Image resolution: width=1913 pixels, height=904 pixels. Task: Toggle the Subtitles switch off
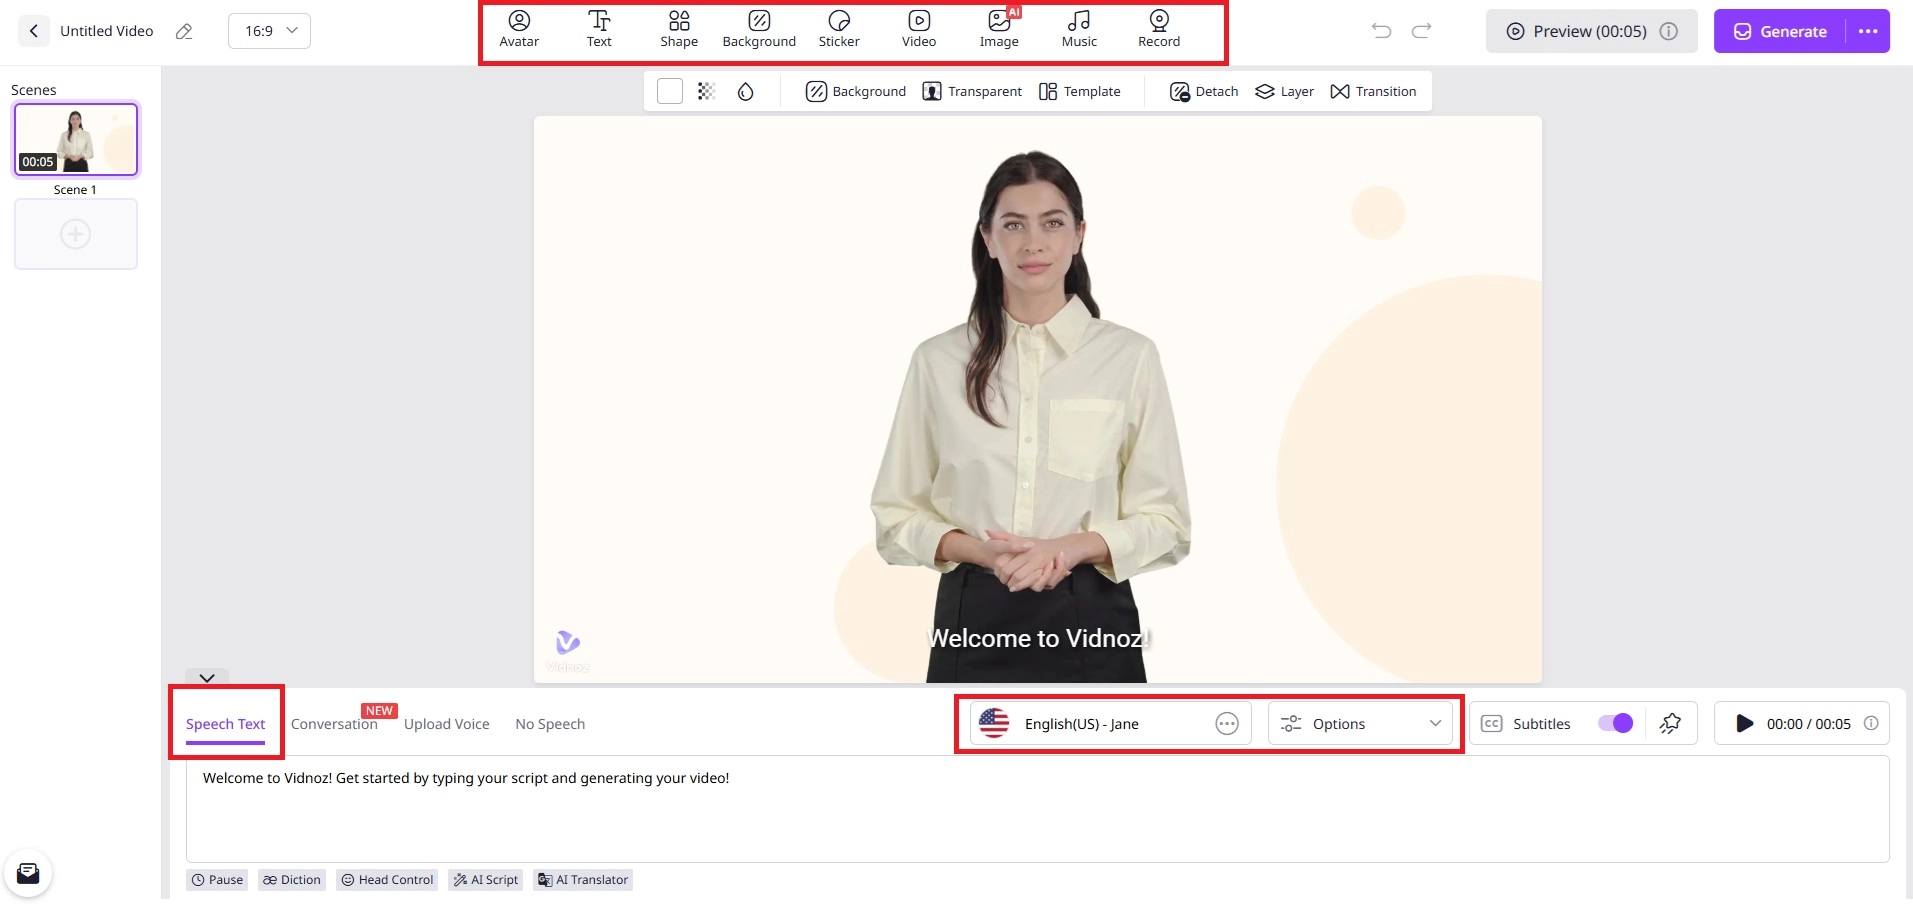point(1615,723)
